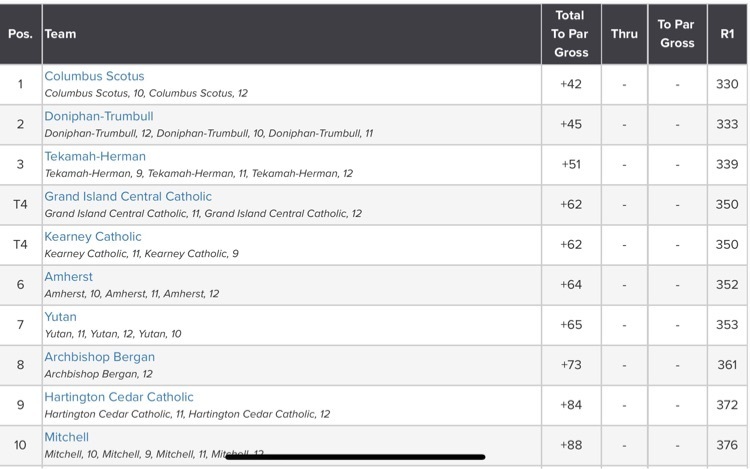750x469 pixels.
Task: View the Amherst team details
Action: pos(68,277)
